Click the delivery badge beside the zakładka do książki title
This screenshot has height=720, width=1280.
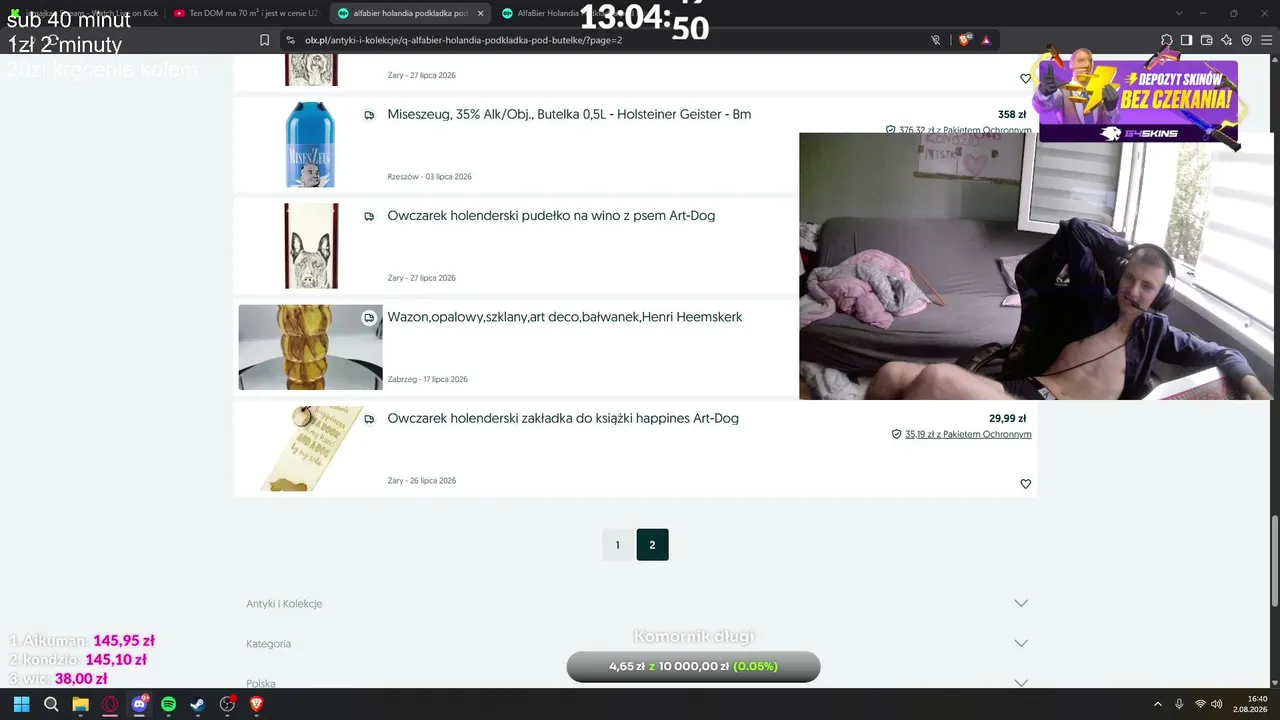click(x=369, y=419)
